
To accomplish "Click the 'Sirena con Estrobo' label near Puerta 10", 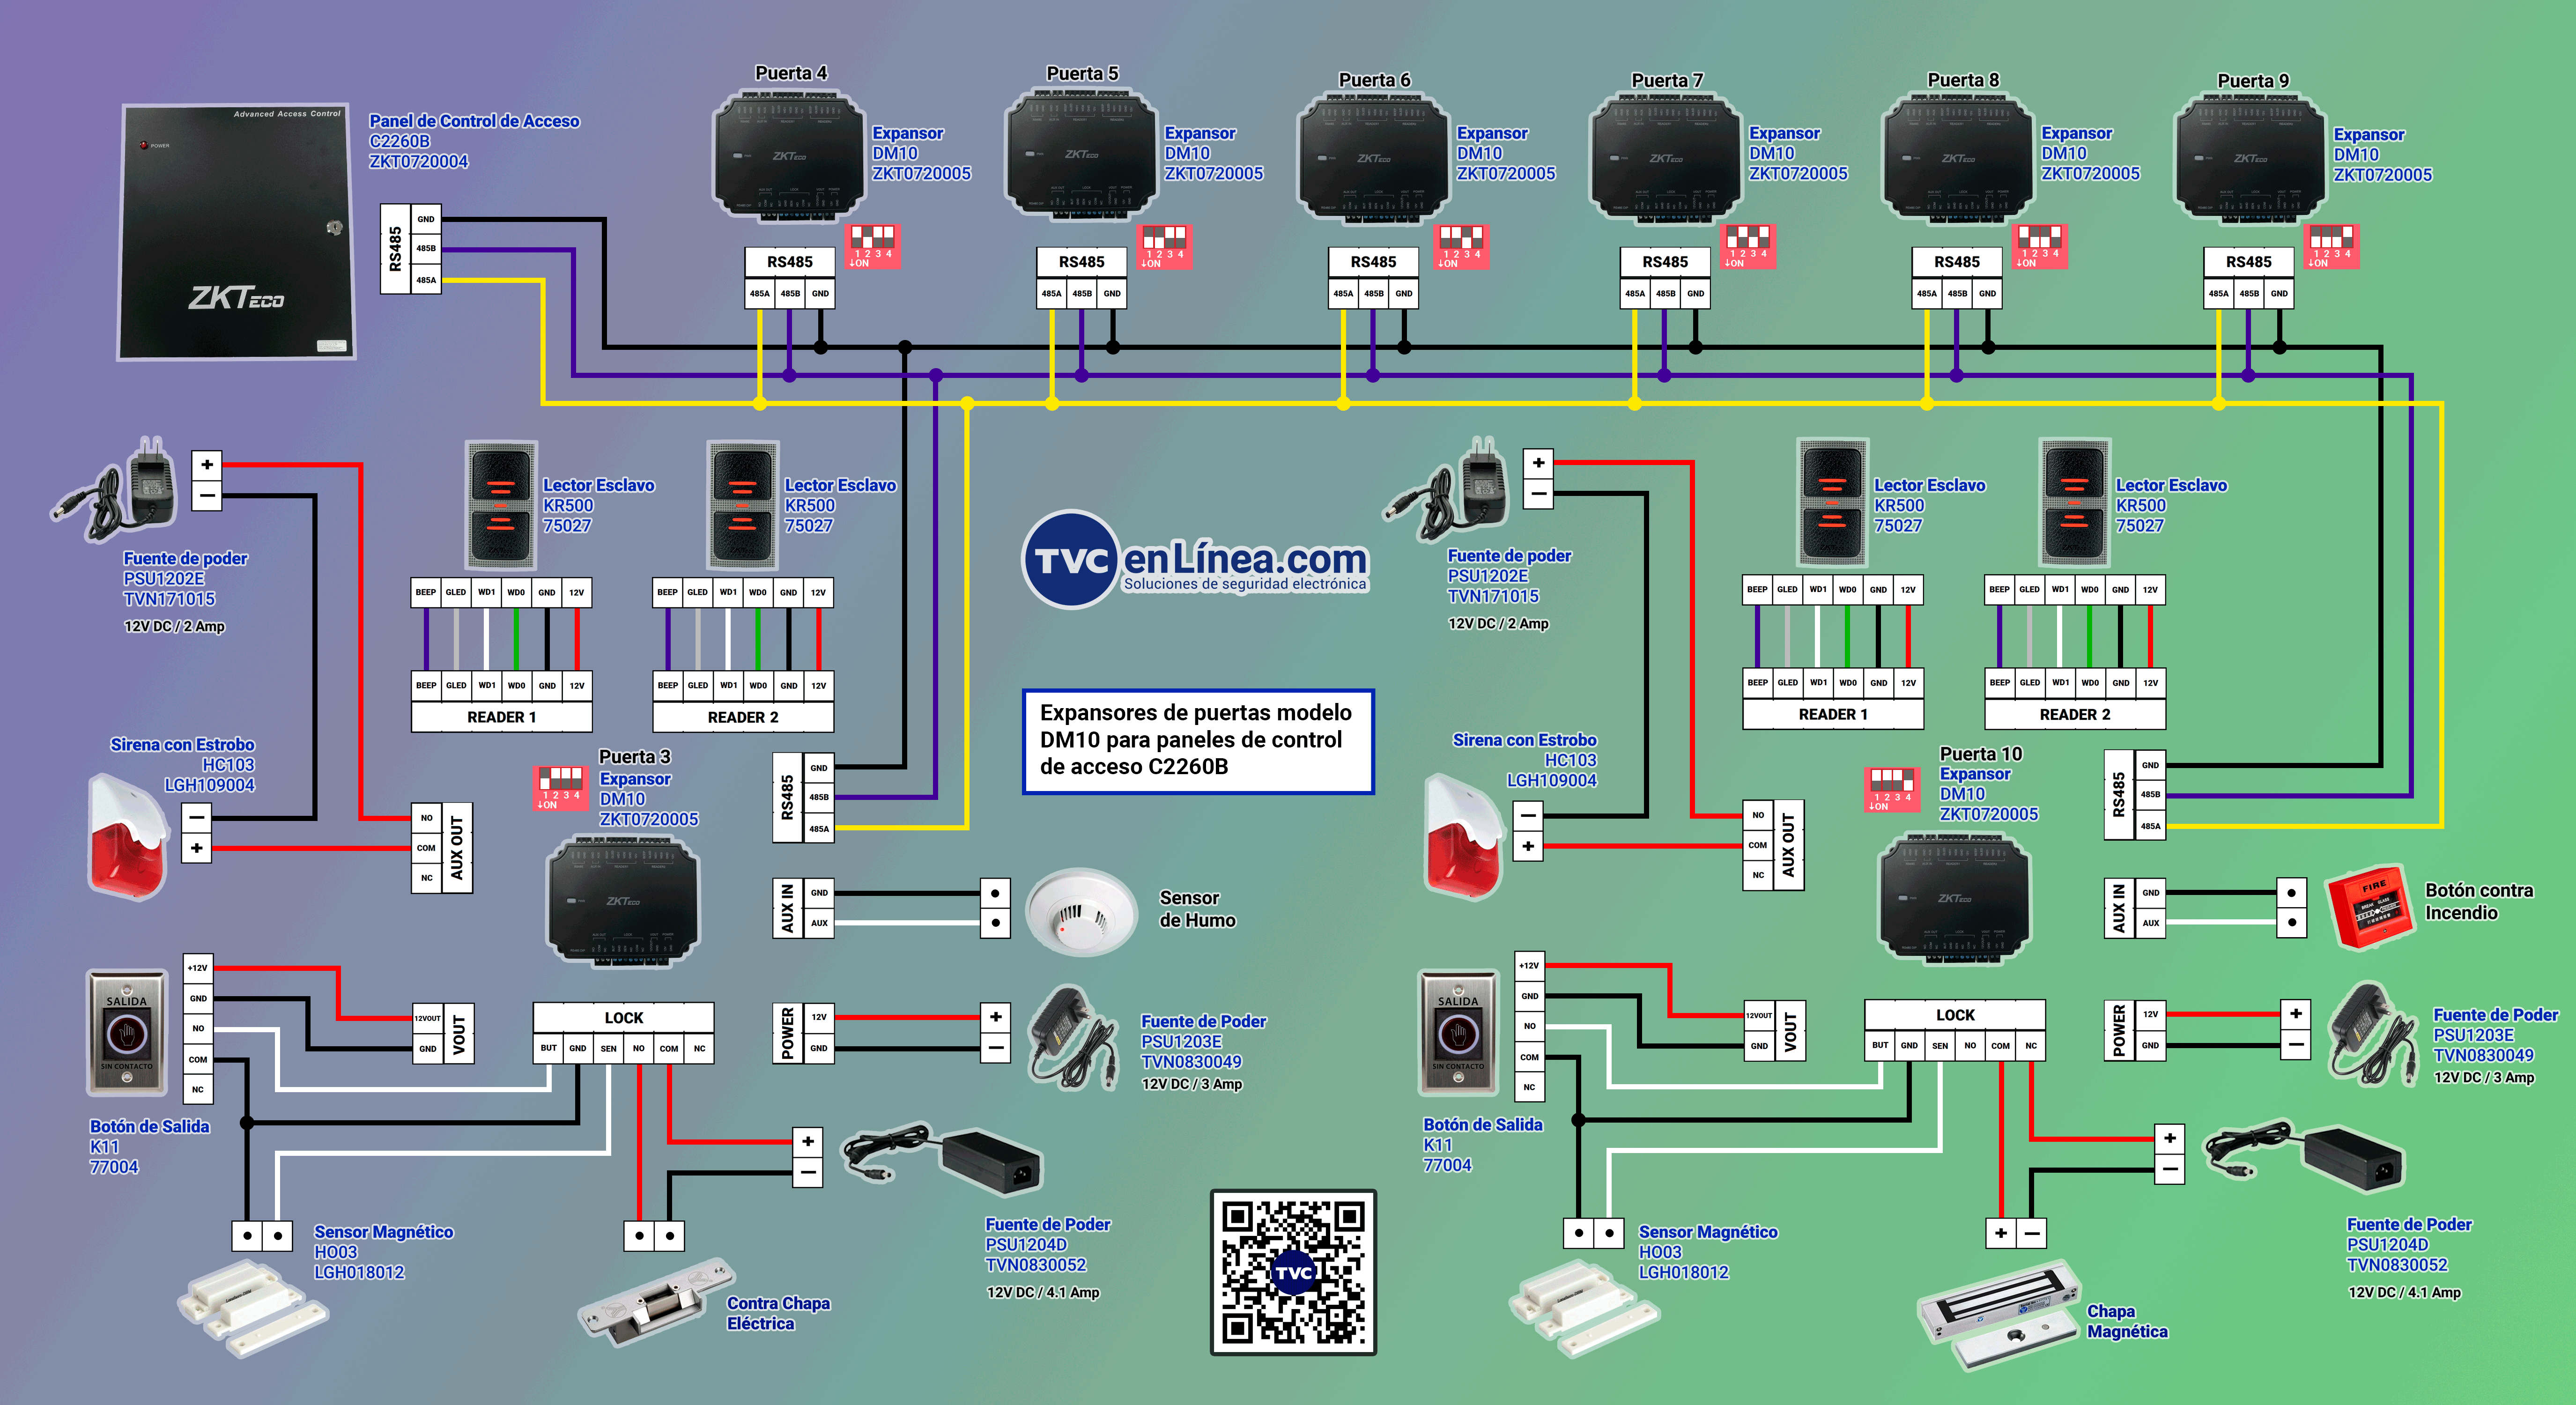I will tap(1524, 740).
